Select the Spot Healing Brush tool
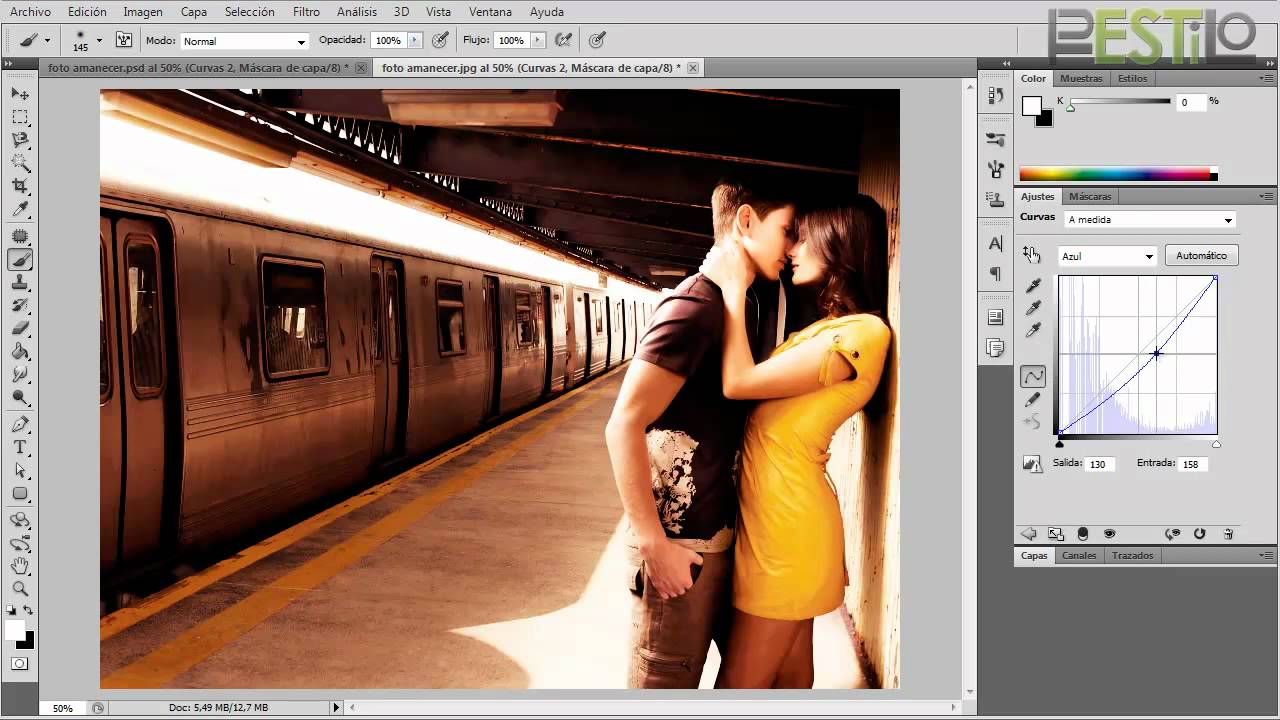 [x=20, y=236]
